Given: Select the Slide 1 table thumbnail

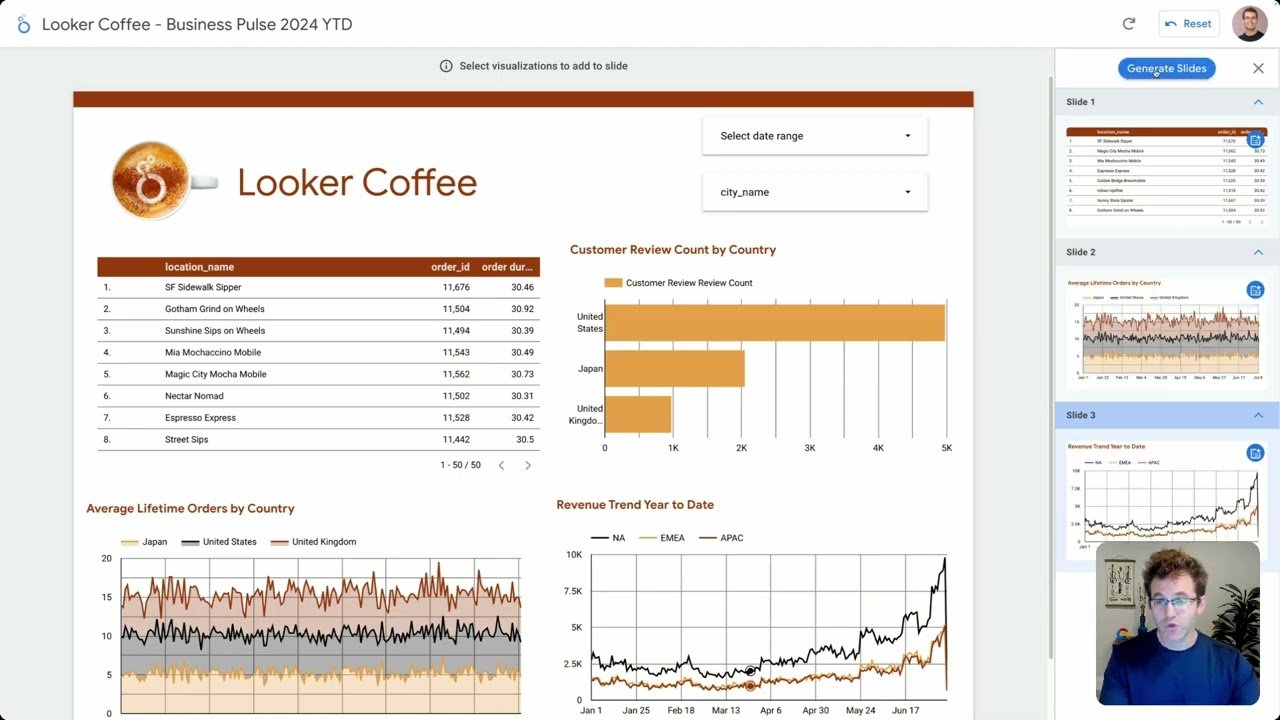Looking at the screenshot, I should point(1166,176).
